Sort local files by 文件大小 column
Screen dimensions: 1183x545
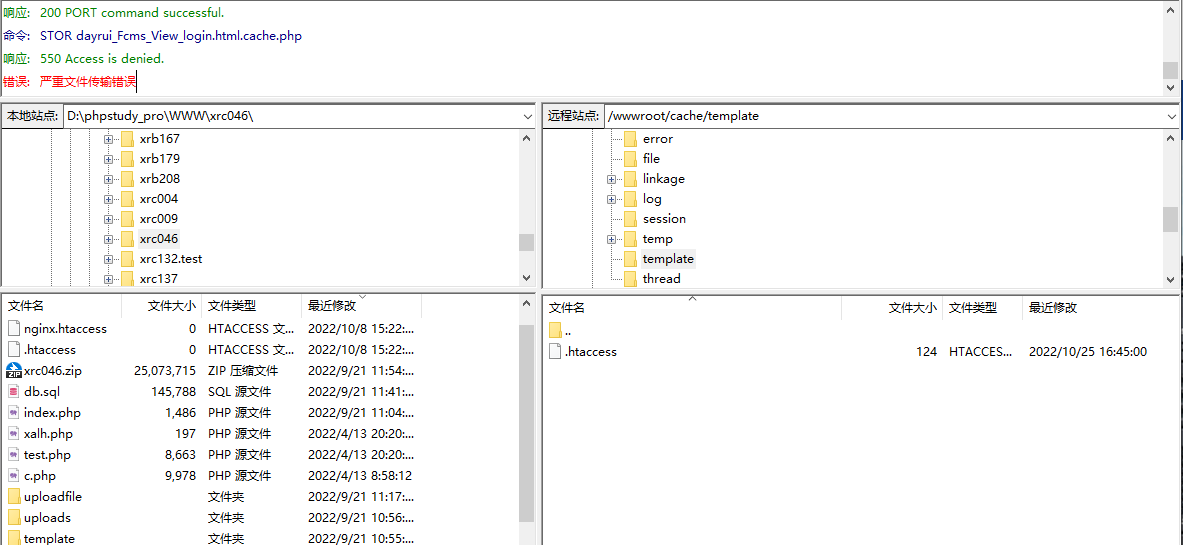point(171,307)
